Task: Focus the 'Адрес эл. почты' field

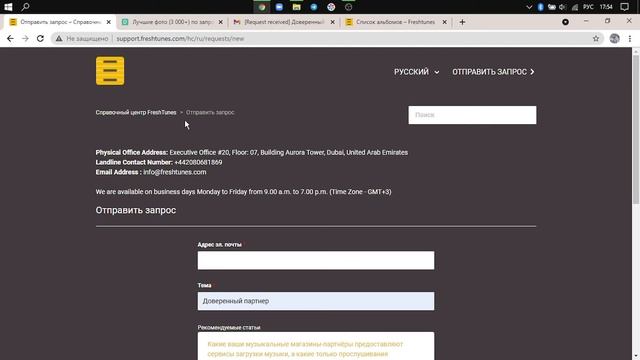Action: pyautogui.click(x=316, y=260)
